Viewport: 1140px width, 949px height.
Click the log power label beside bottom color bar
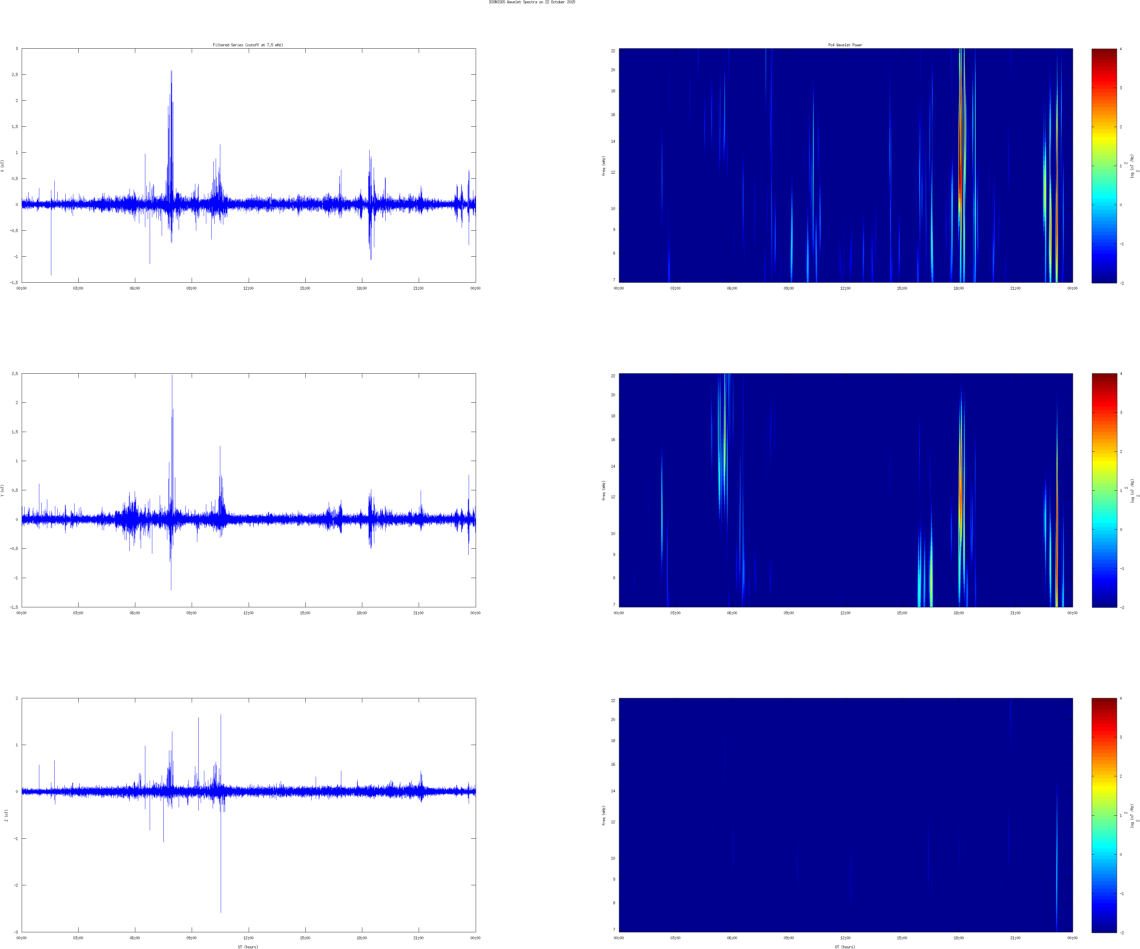pos(1132,814)
